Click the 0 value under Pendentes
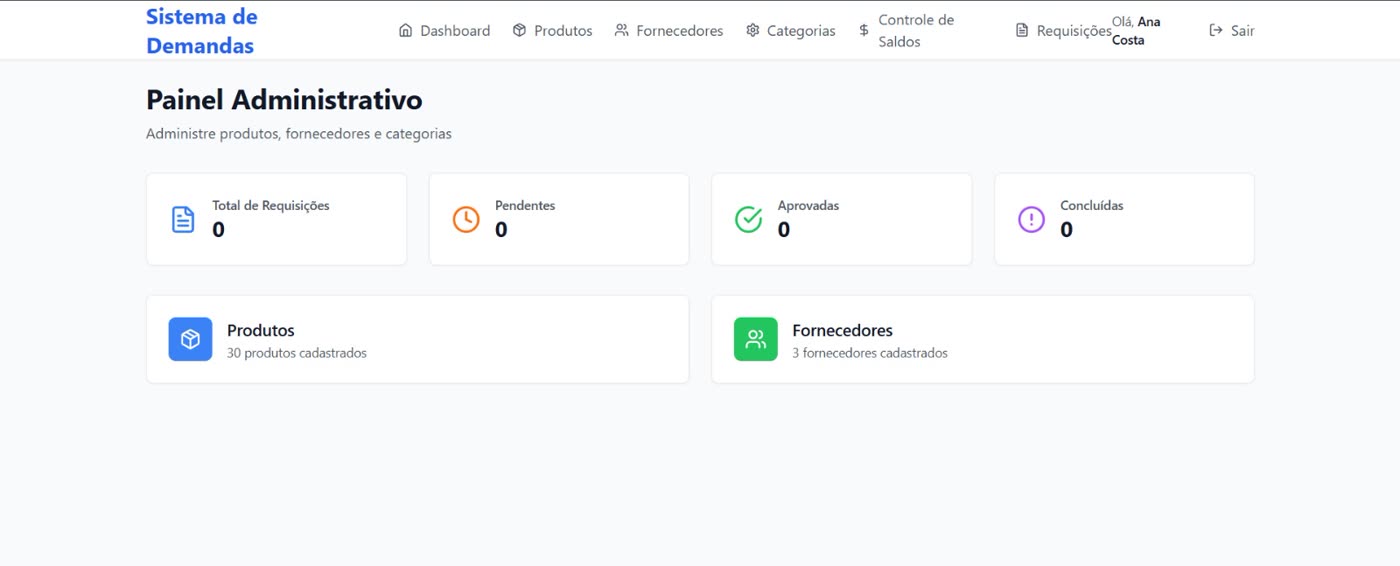 (501, 230)
